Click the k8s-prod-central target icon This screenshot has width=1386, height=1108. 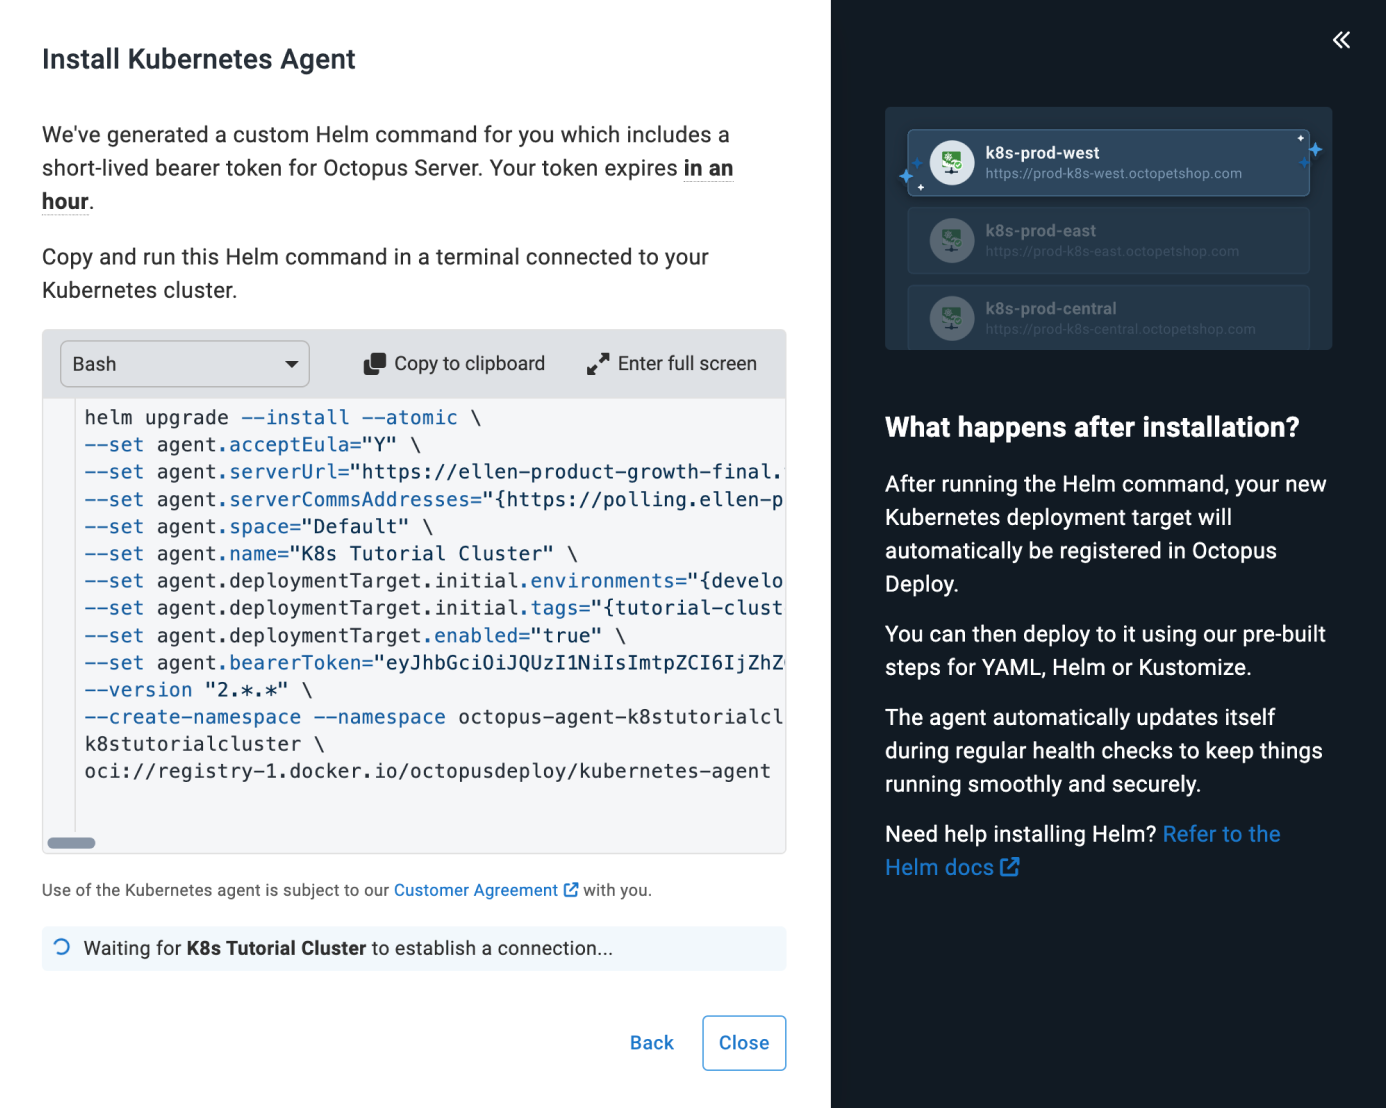(x=952, y=318)
